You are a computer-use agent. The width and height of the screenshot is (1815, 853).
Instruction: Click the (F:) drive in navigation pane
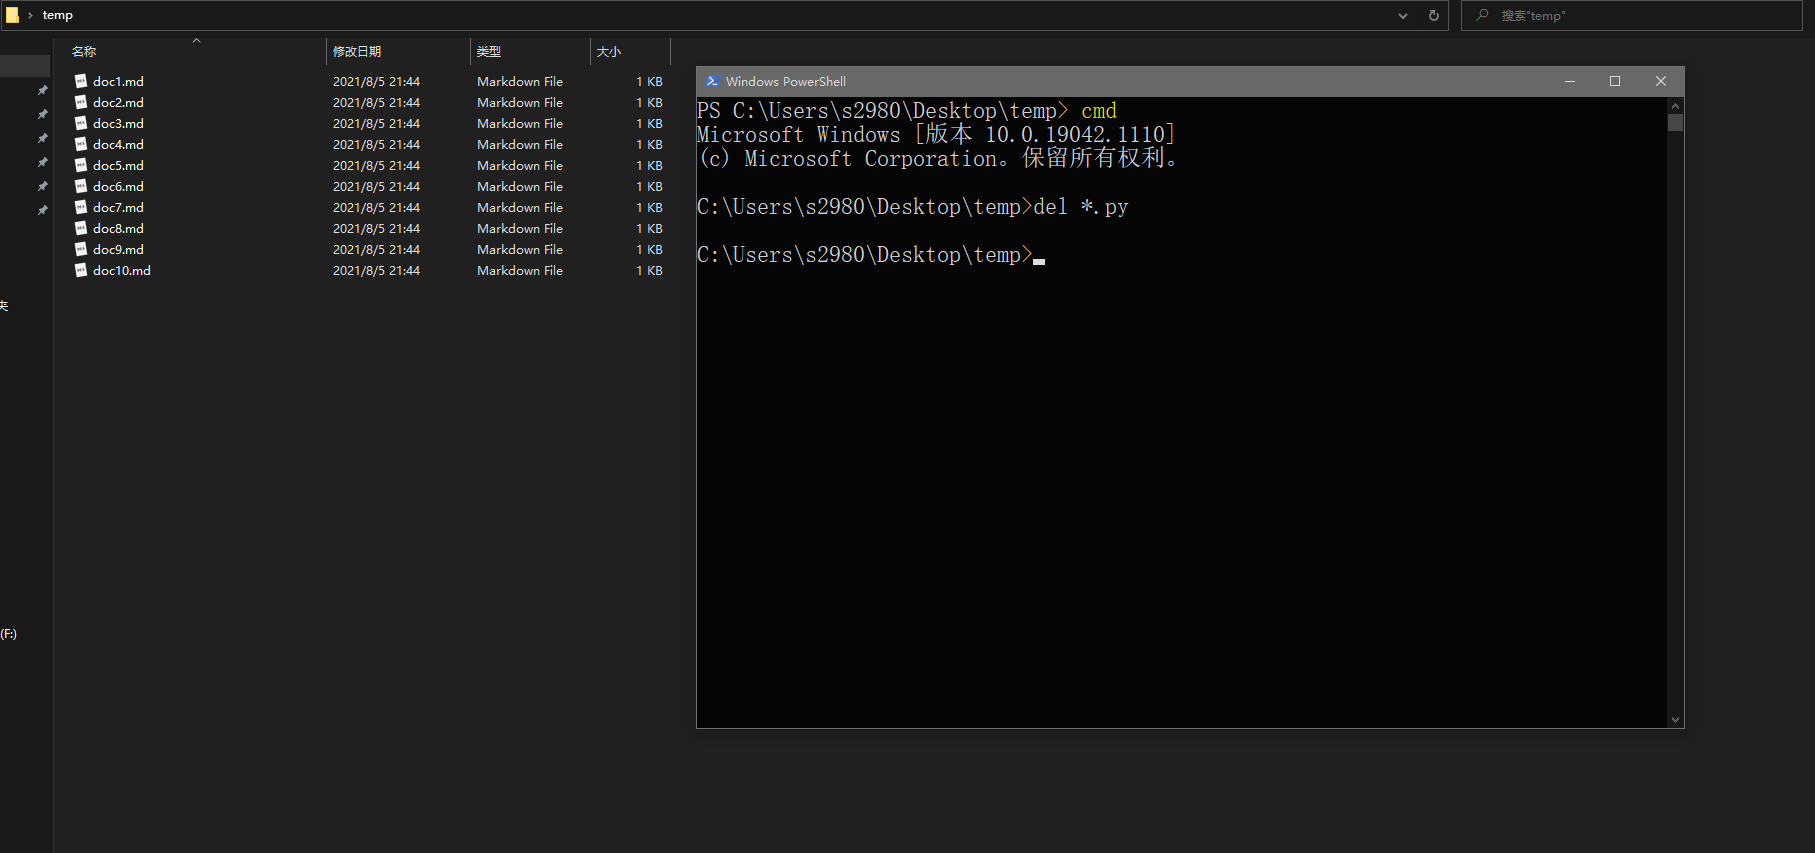pos(9,634)
